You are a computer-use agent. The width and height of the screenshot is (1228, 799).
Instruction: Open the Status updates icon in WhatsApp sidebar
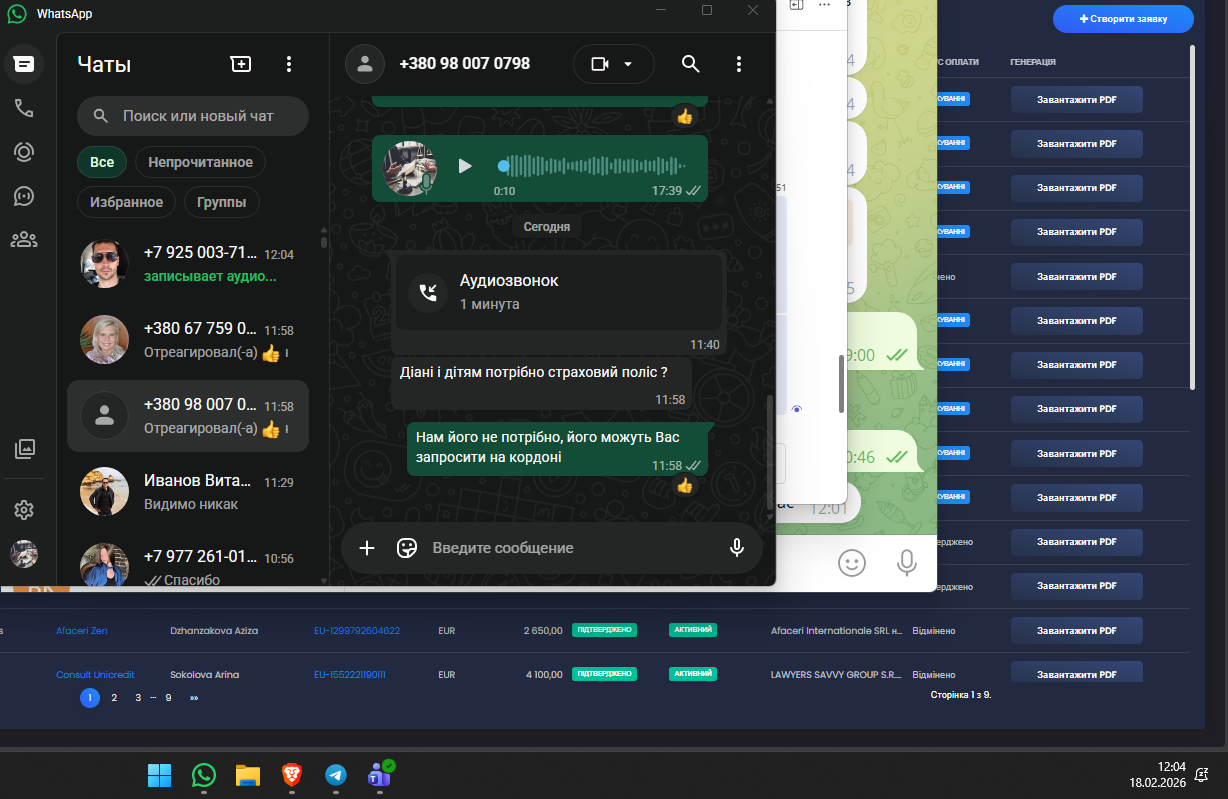coord(24,152)
